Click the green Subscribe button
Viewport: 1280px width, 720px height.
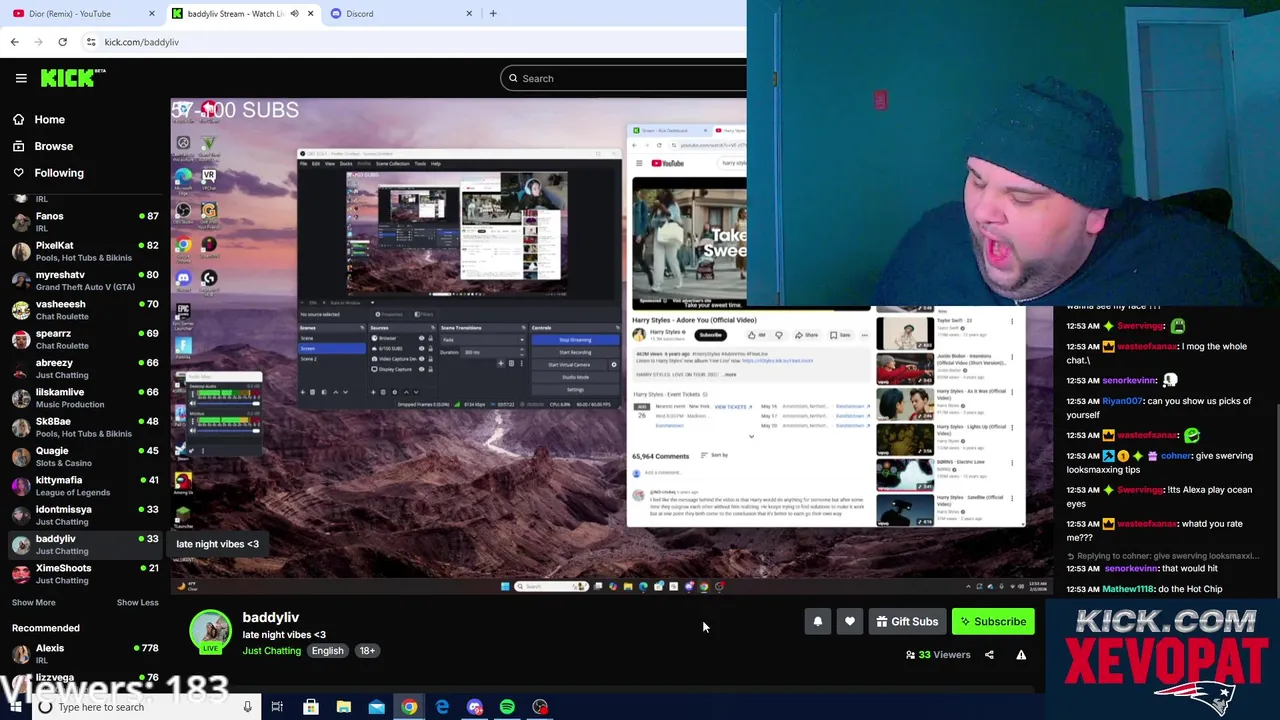coord(993,622)
